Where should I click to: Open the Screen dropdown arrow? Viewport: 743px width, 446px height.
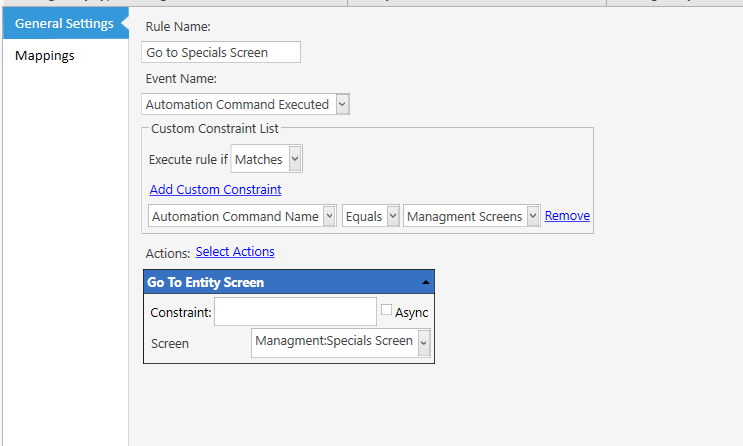click(x=424, y=342)
